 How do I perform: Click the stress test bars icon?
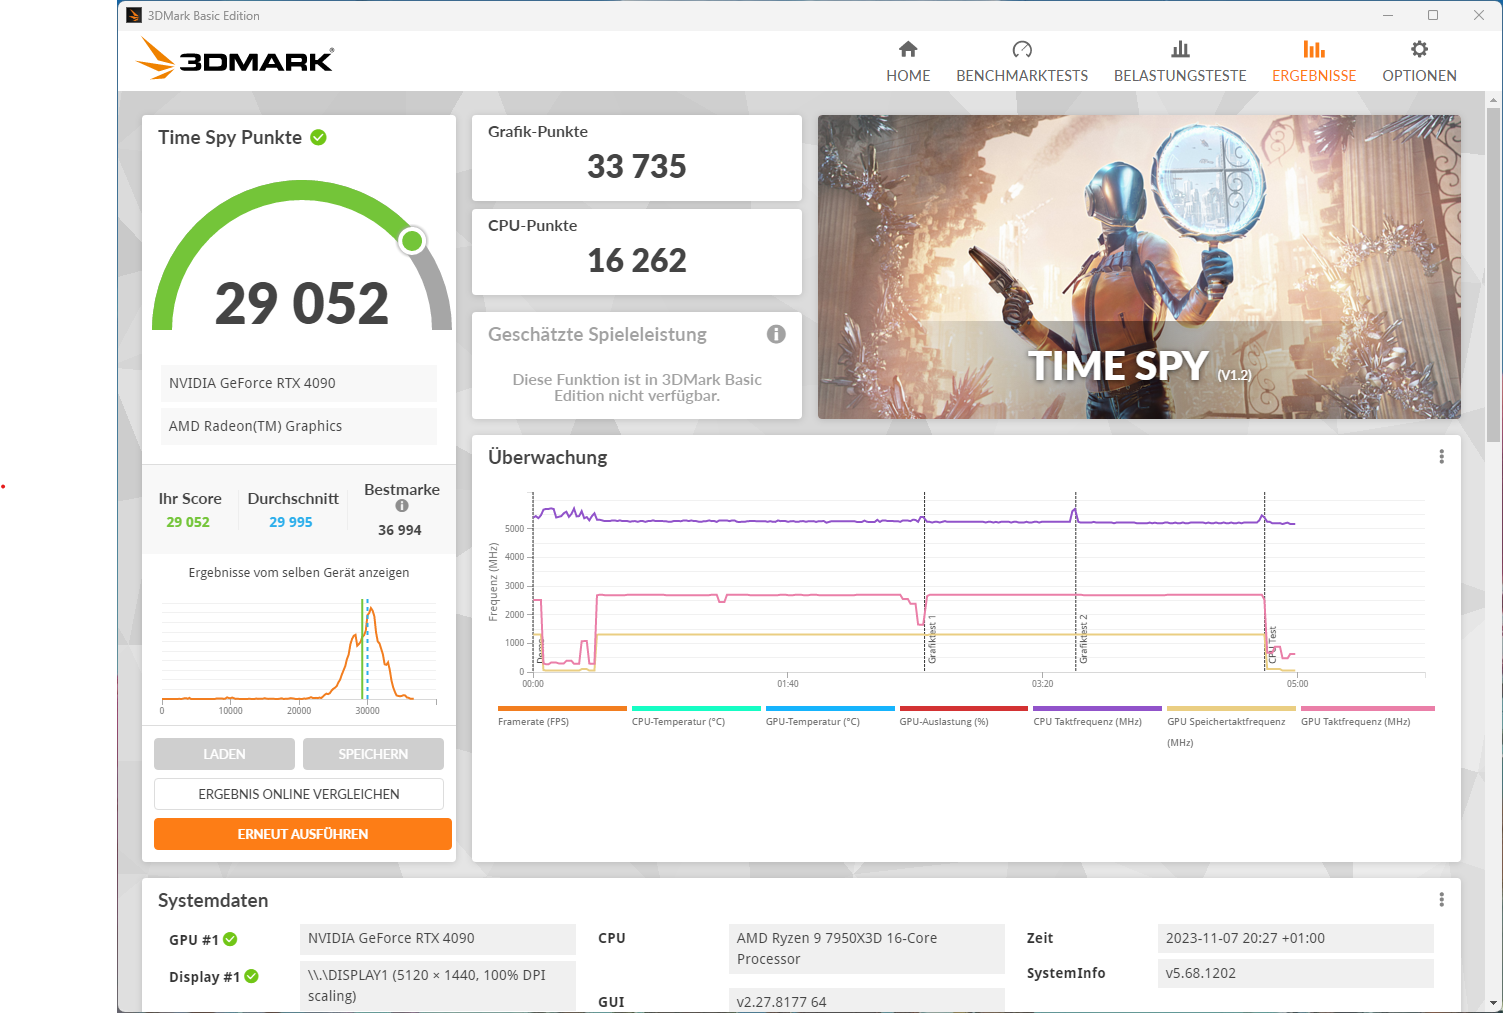coord(1180,49)
